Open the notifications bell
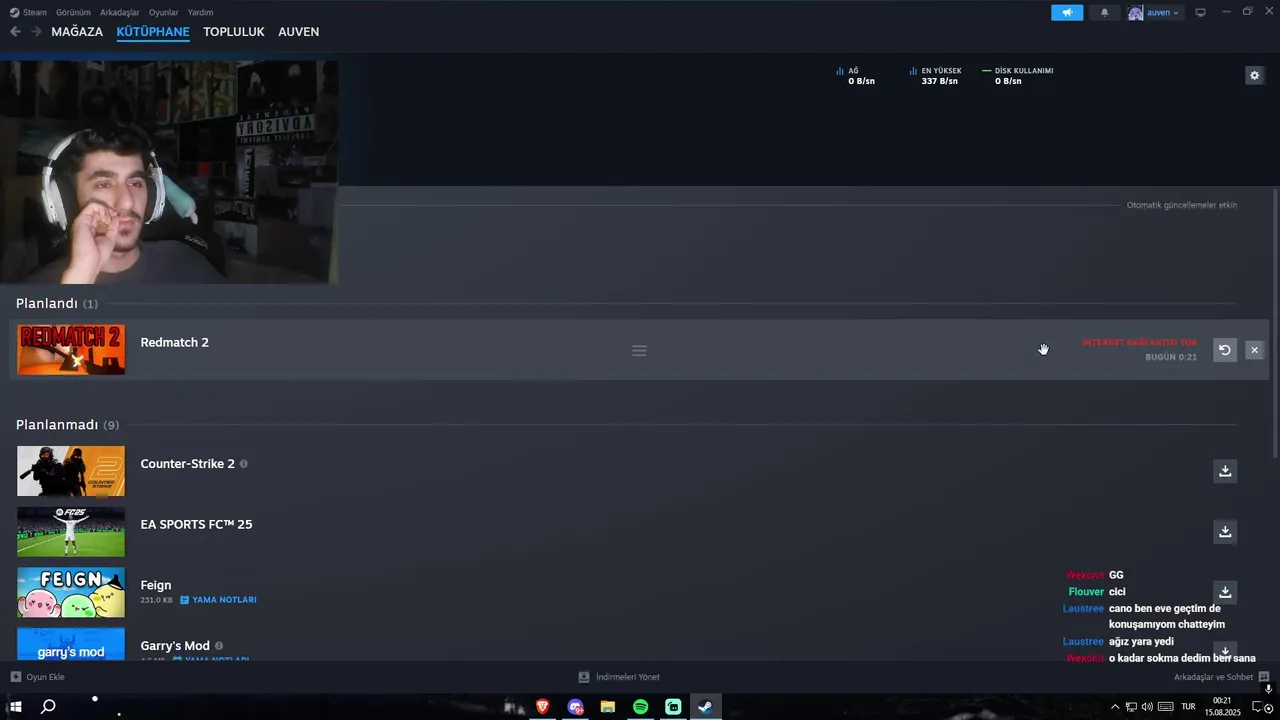 pyautogui.click(x=1104, y=13)
